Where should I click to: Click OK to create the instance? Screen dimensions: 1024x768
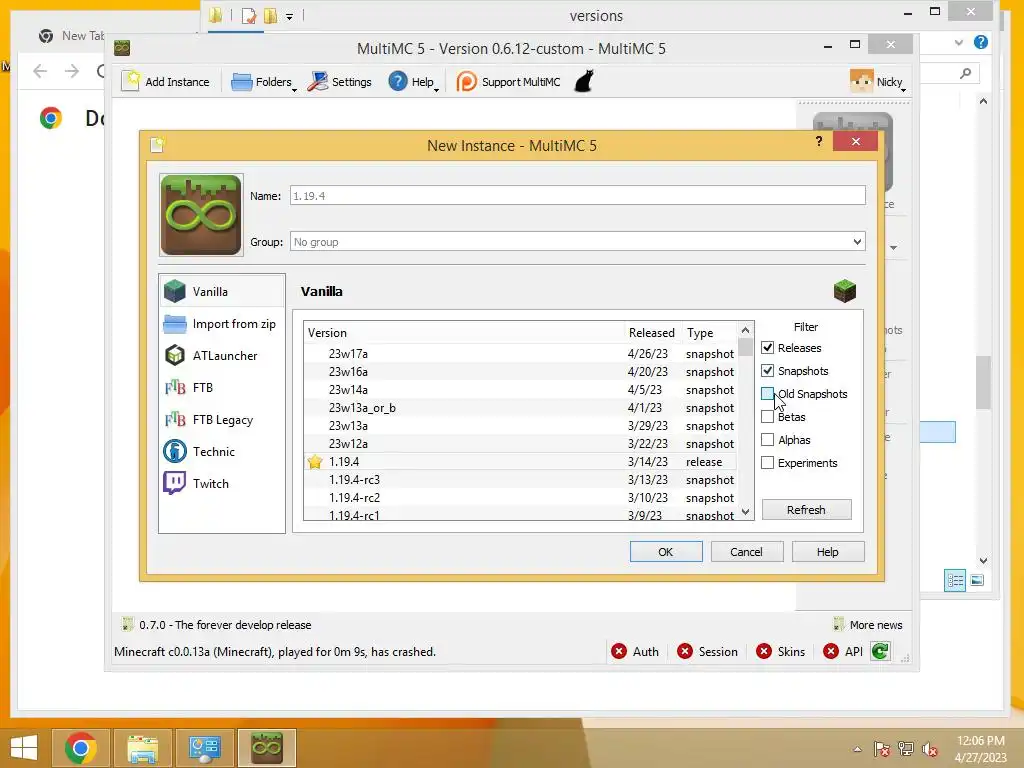click(x=666, y=552)
